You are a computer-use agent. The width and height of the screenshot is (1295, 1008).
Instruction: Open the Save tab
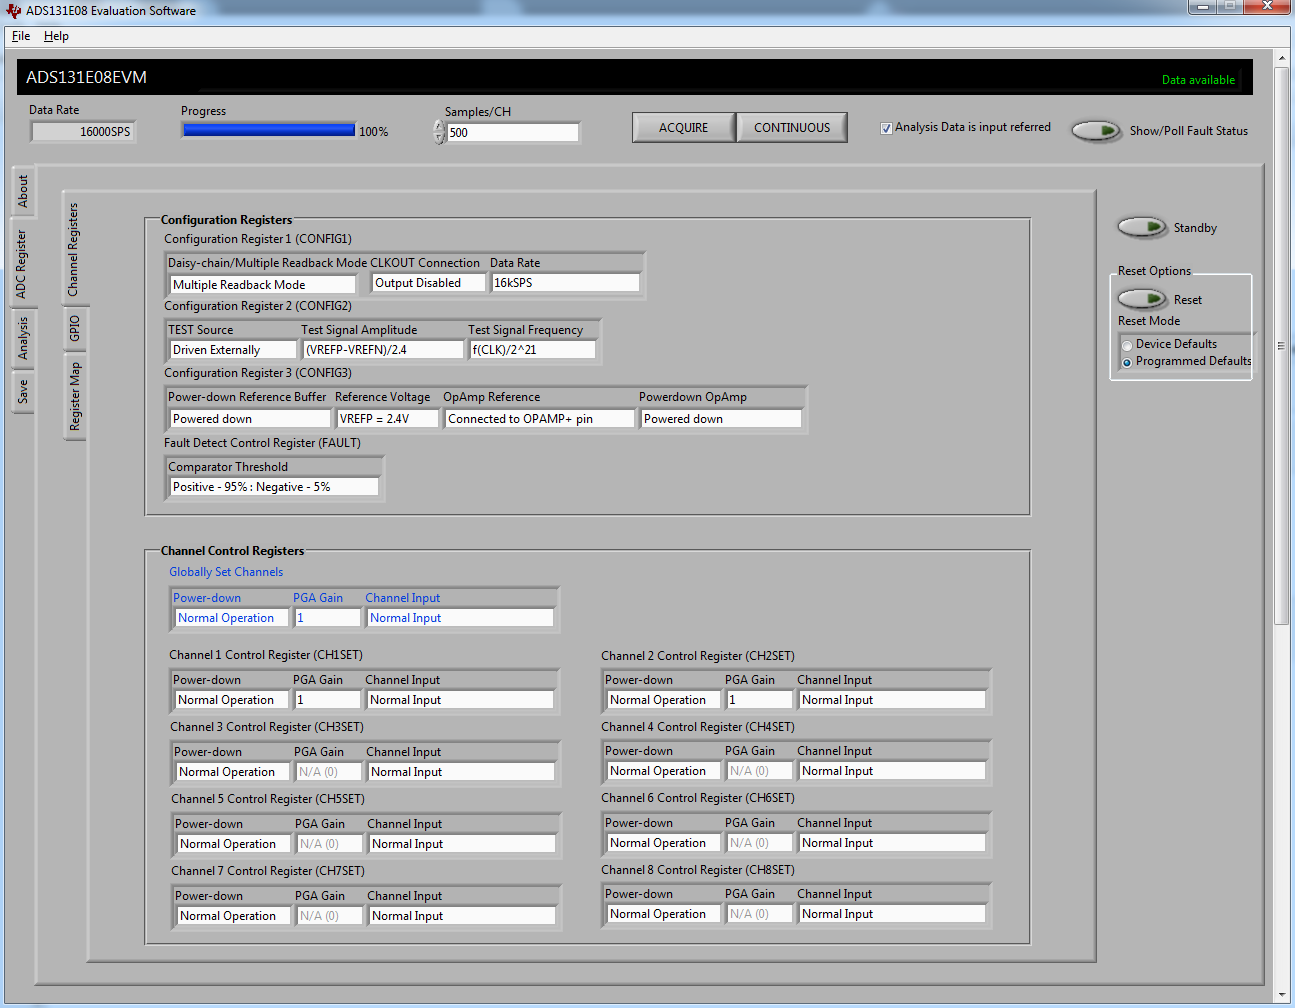coord(23,392)
